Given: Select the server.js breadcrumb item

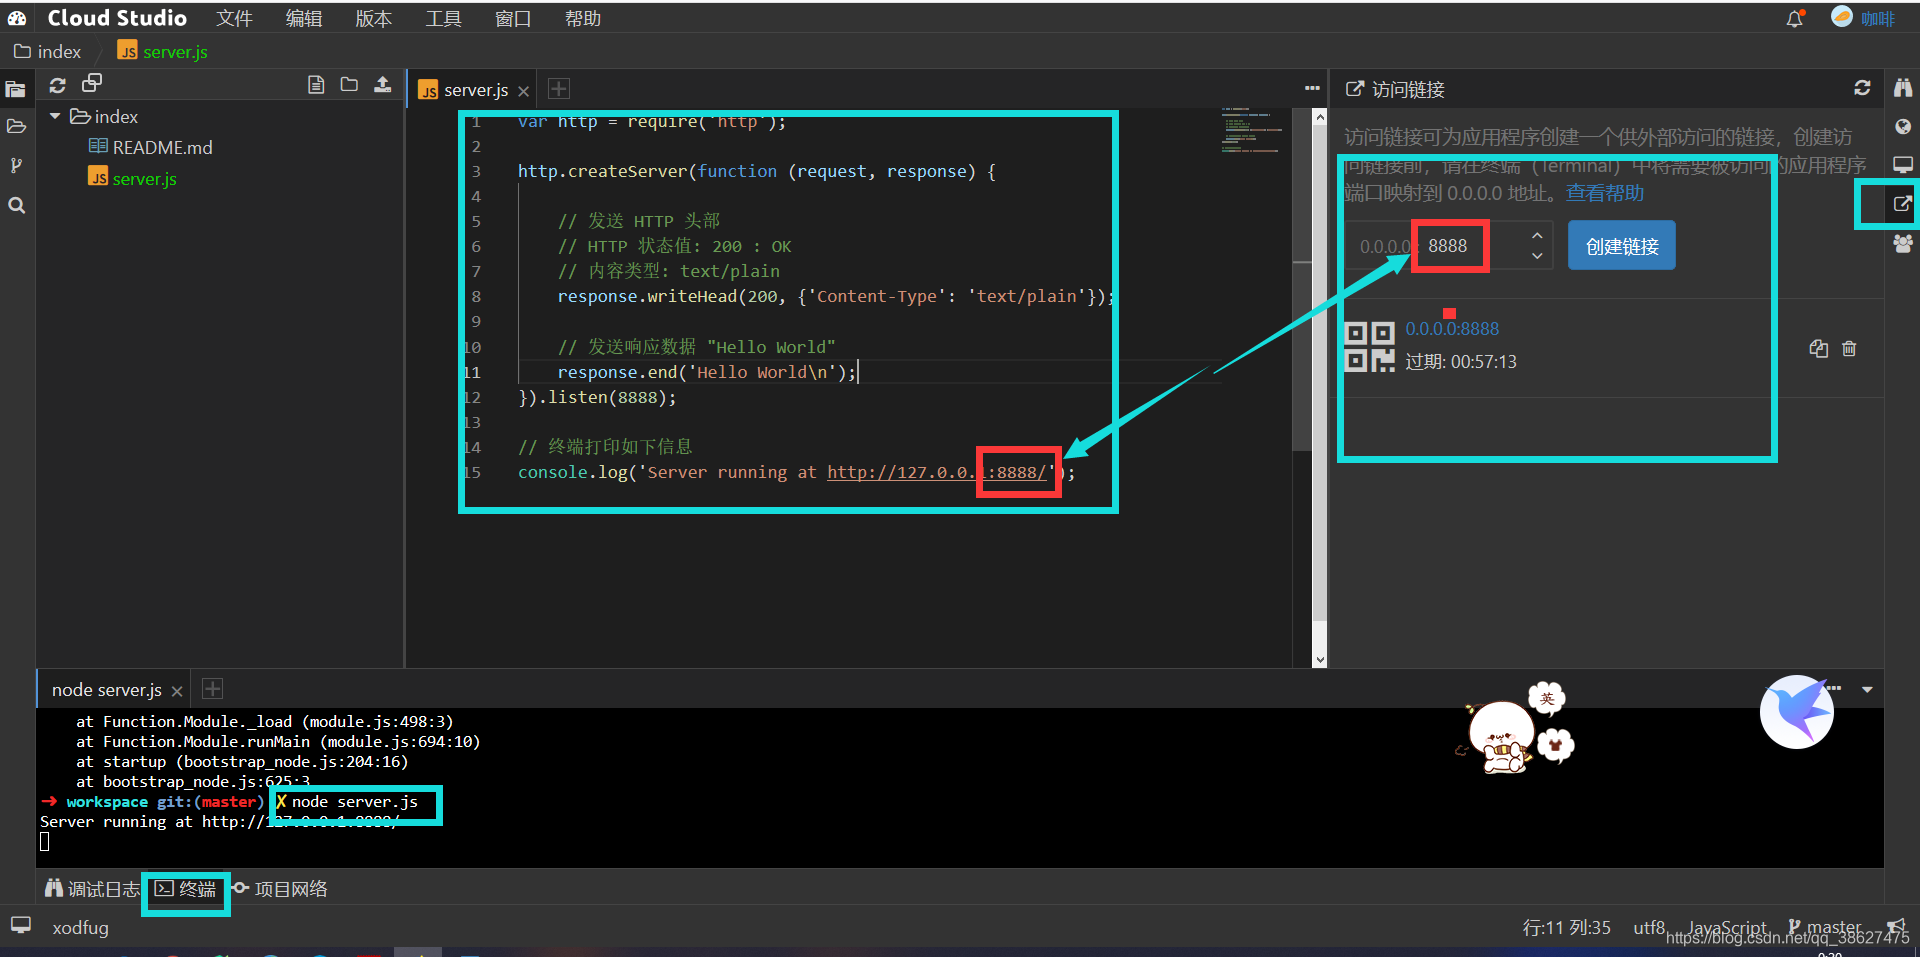Looking at the screenshot, I should click(163, 51).
